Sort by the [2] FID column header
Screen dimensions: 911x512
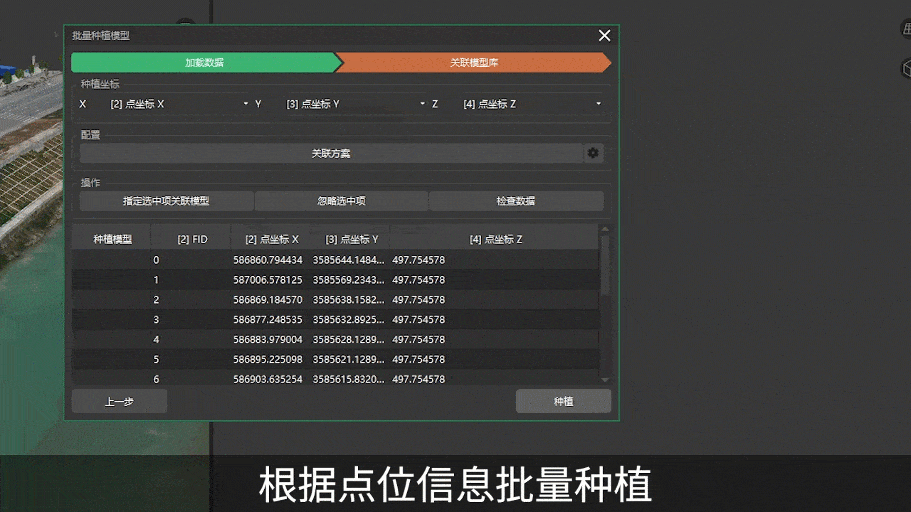click(x=192, y=239)
